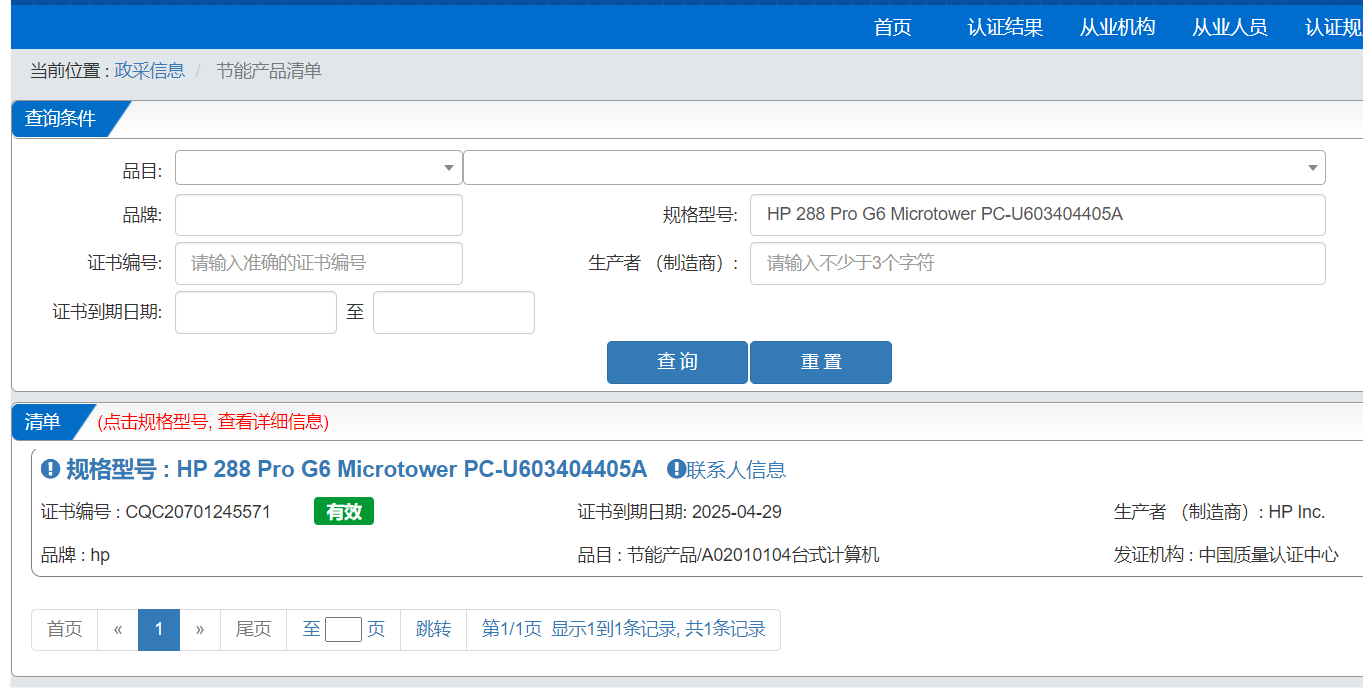Click the 节能产品清单 breadcrumb text
Viewport: 1363px width, 688px height.
(269, 71)
